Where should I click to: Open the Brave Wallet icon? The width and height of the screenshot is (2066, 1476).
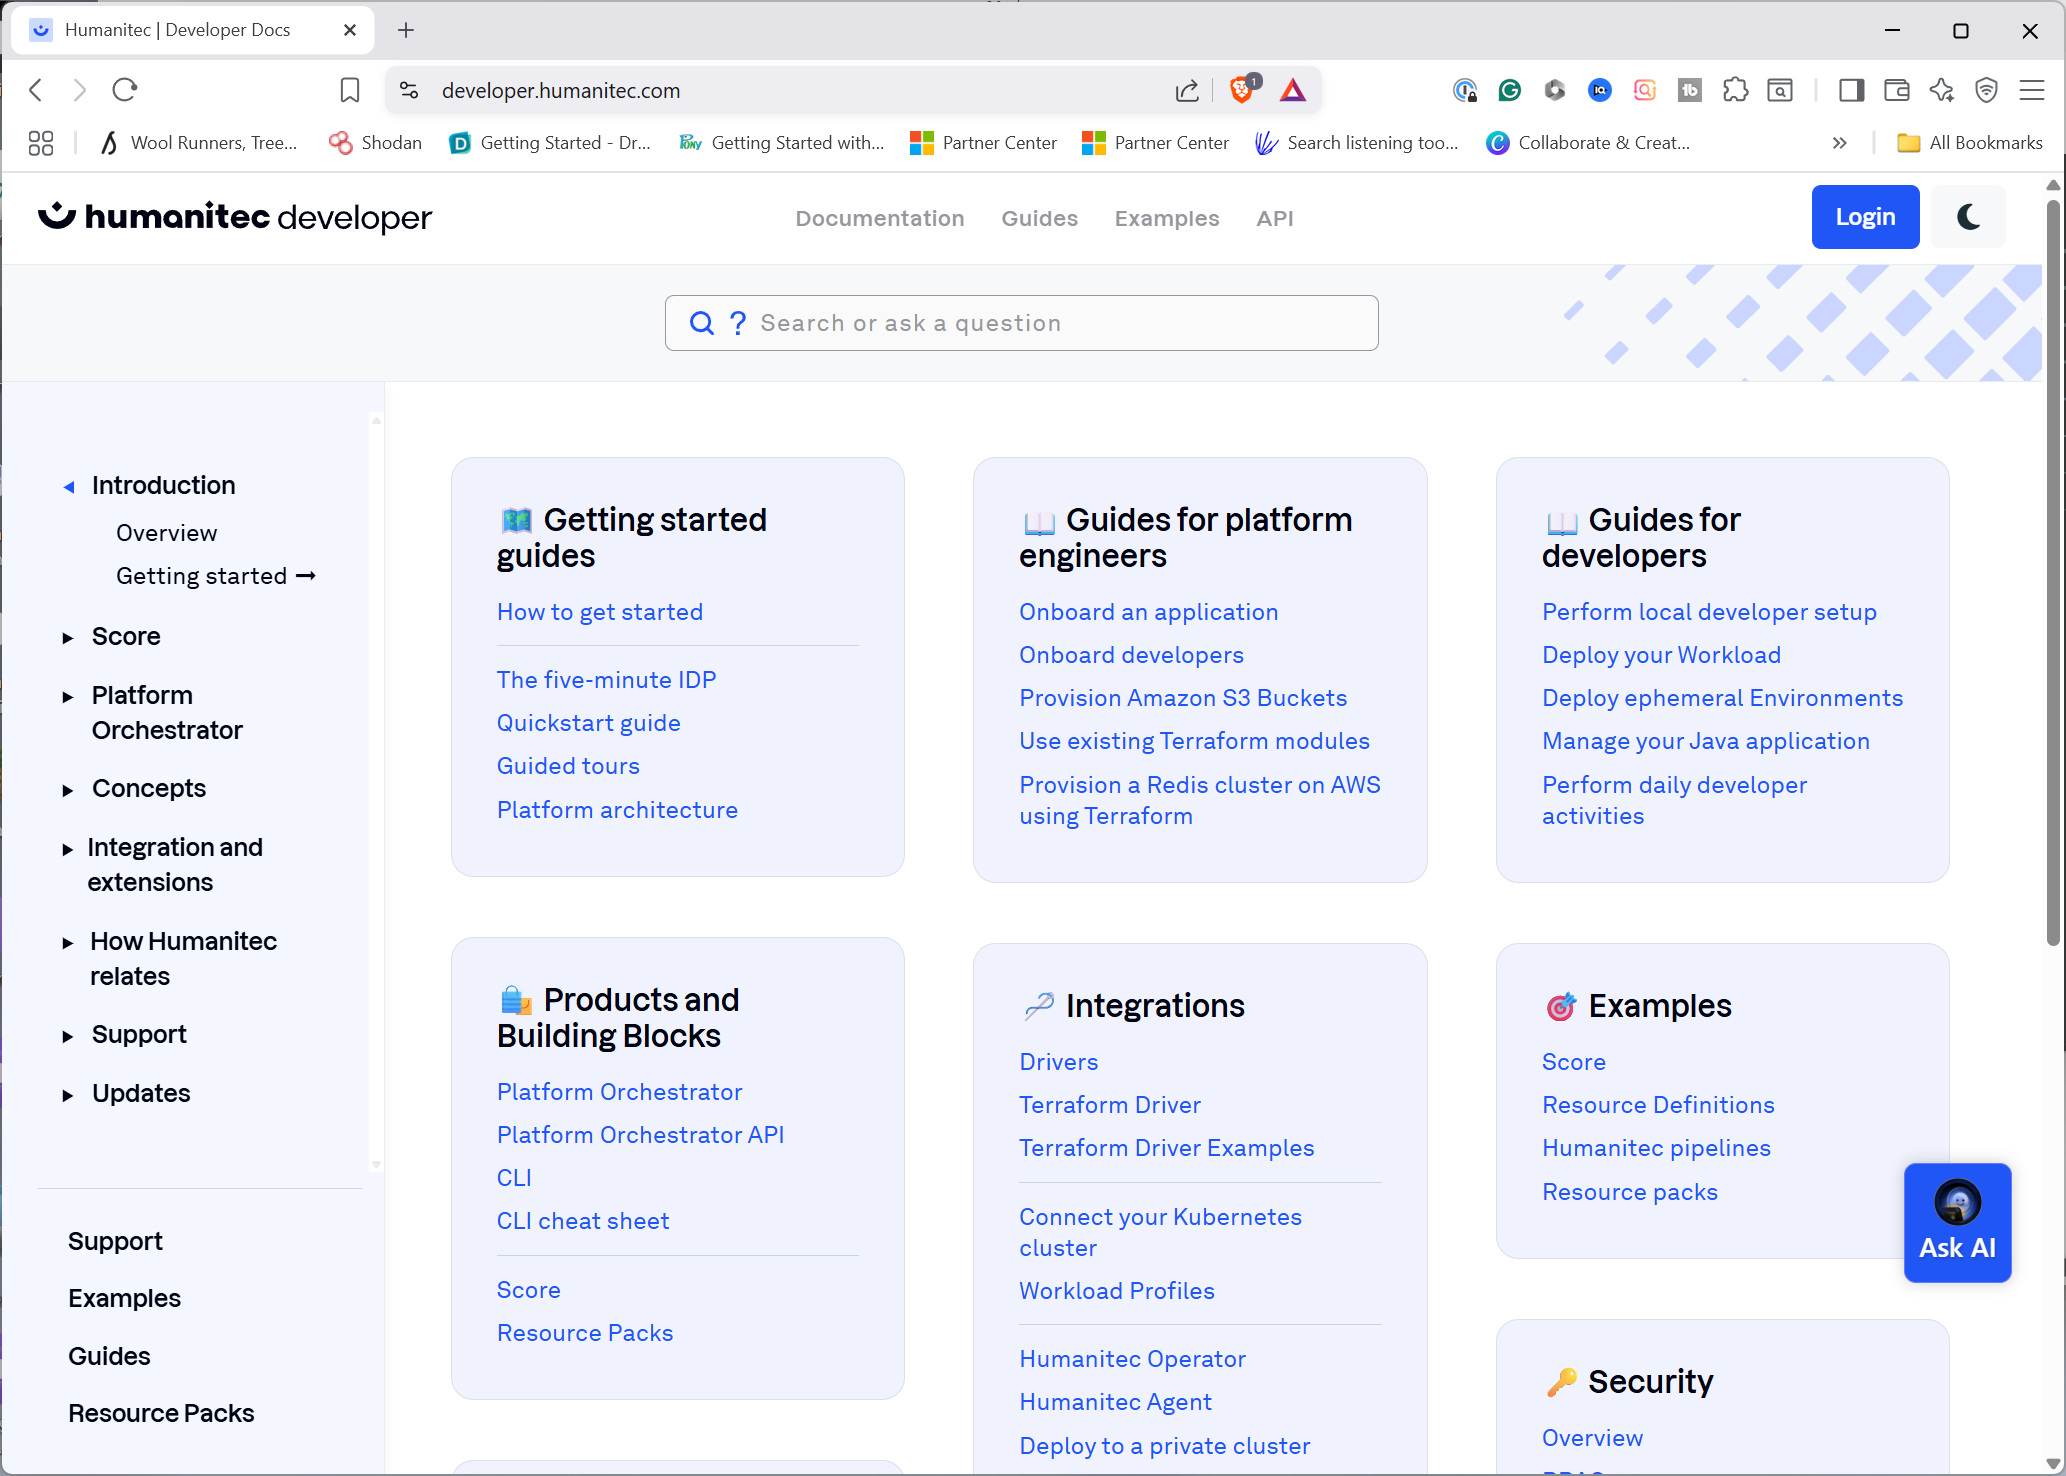(x=1897, y=90)
